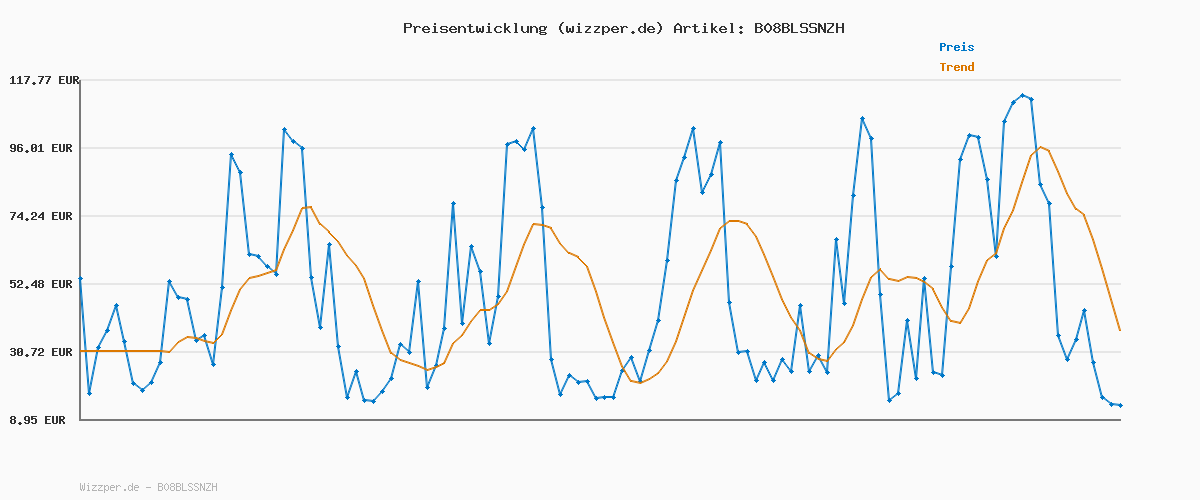Click the 52.48 EUR axis label
Image resolution: width=1200 pixels, height=500 pixels.
pyautogui.click(x=43, y=284)
